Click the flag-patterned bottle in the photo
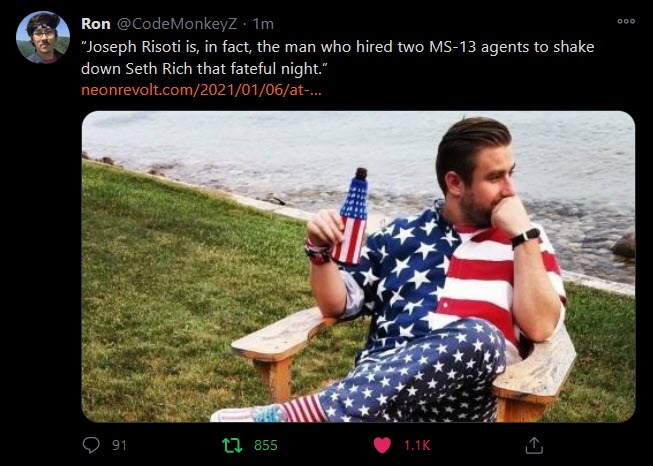The height and width of the screenshot is (466, 653). [x=351, y=217]
